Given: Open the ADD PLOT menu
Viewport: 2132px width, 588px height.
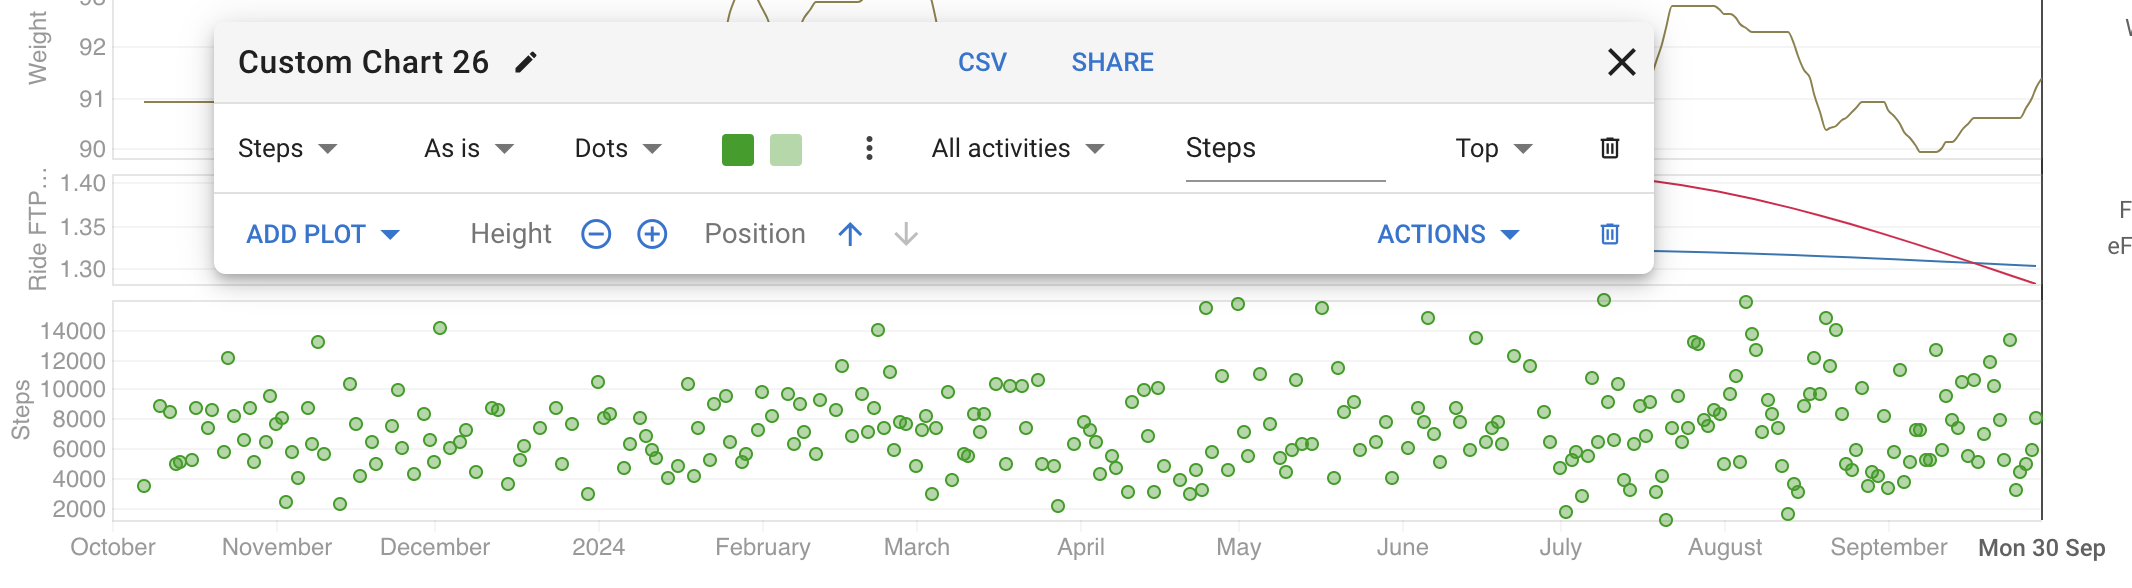Looking at the screenshot, I should click(322, 234).
